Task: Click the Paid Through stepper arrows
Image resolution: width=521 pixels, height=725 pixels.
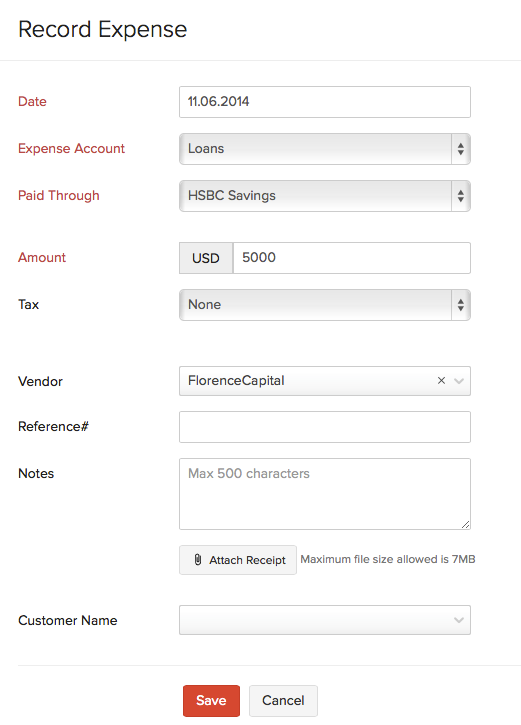Action: coord(461,196)
